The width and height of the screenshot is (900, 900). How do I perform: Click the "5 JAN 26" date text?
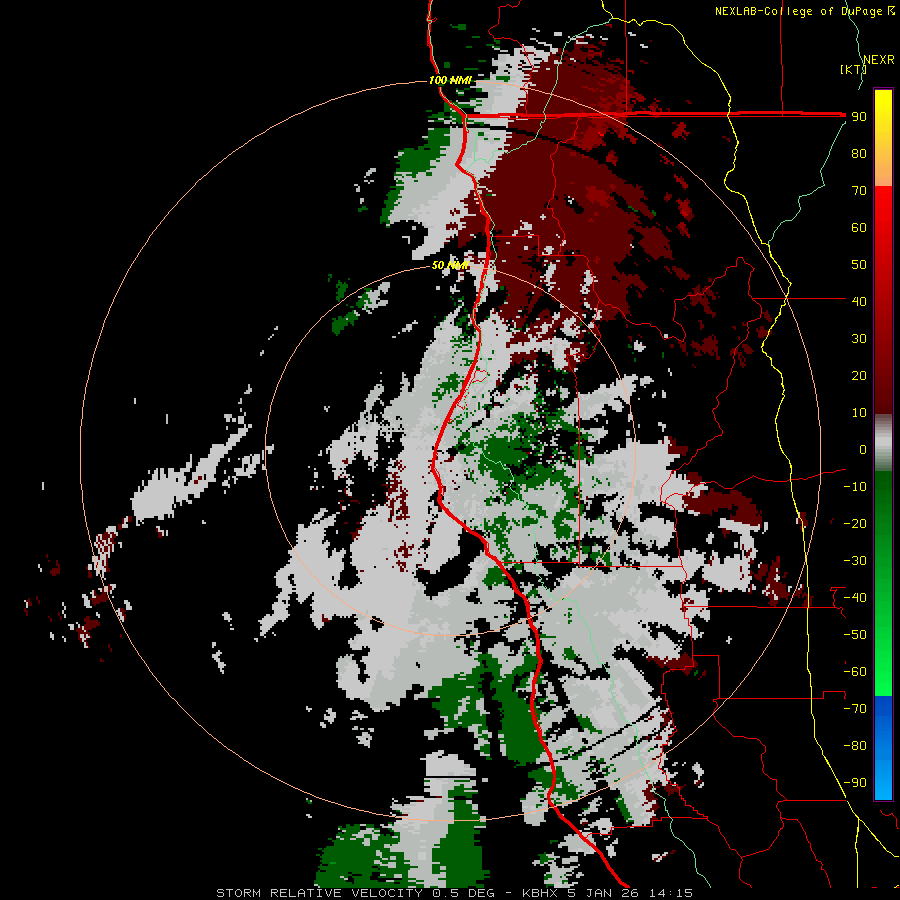(603, 893)
